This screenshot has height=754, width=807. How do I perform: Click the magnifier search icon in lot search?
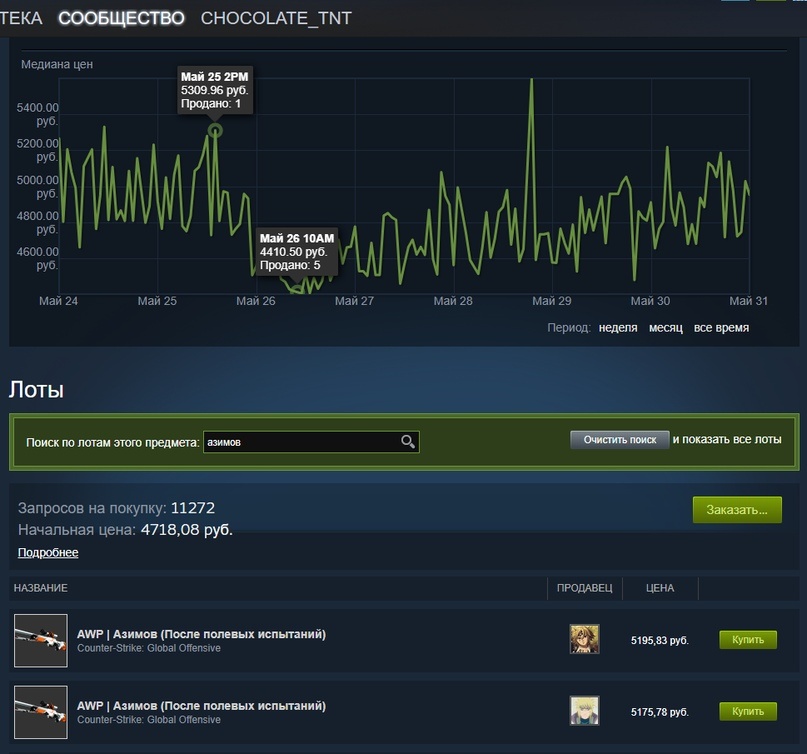408,442
